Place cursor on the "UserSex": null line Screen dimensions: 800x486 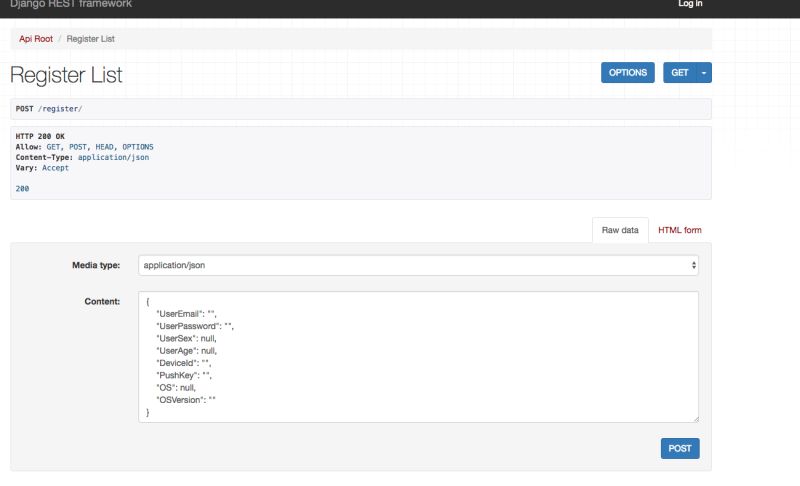click(186, 338)
